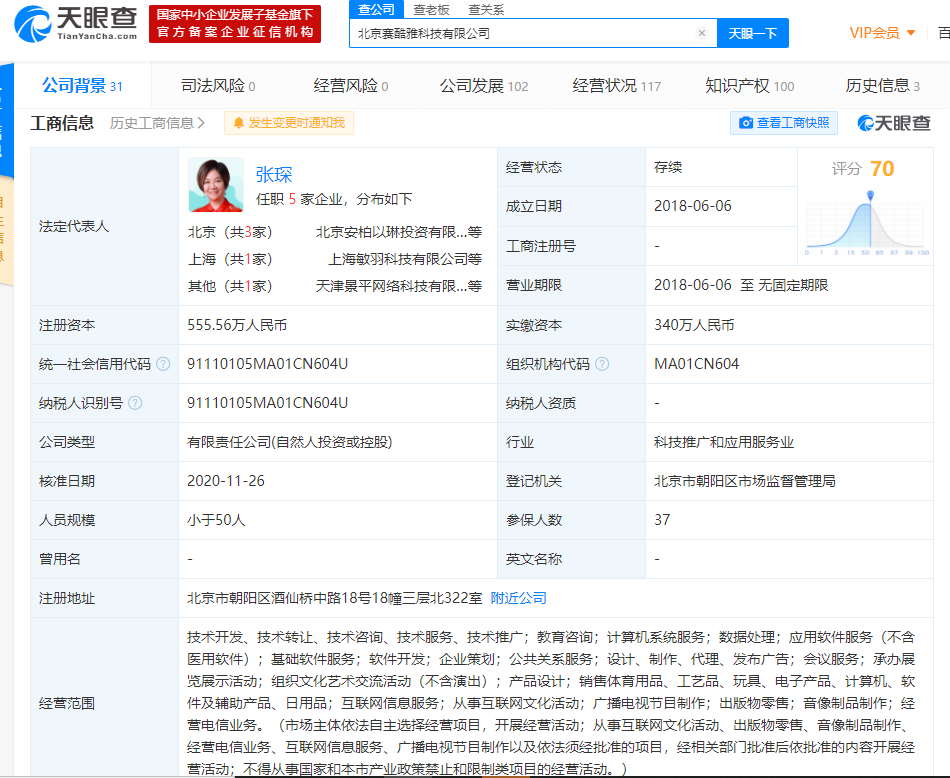Open 历史工商信息 with its chevron

[158, 123]
